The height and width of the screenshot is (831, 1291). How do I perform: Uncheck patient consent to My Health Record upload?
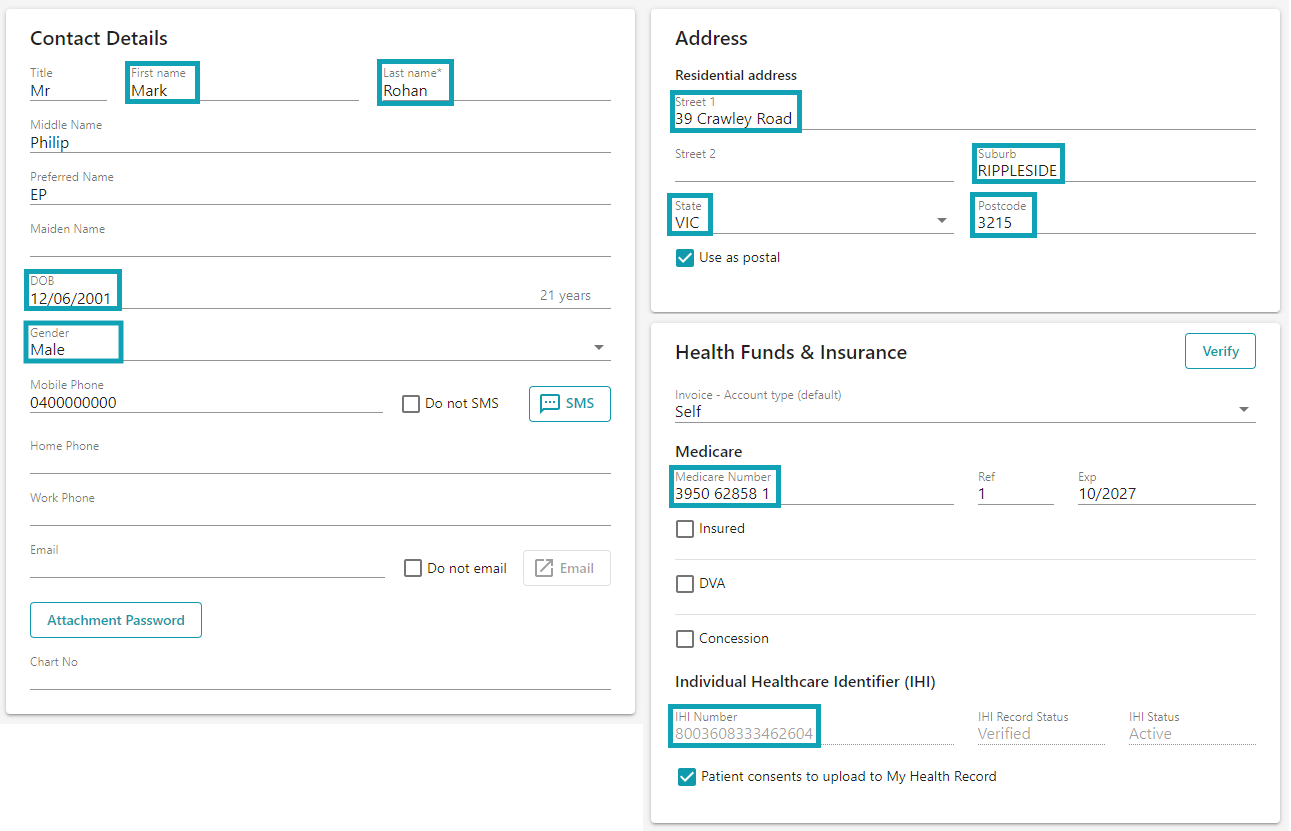(687, 776)
